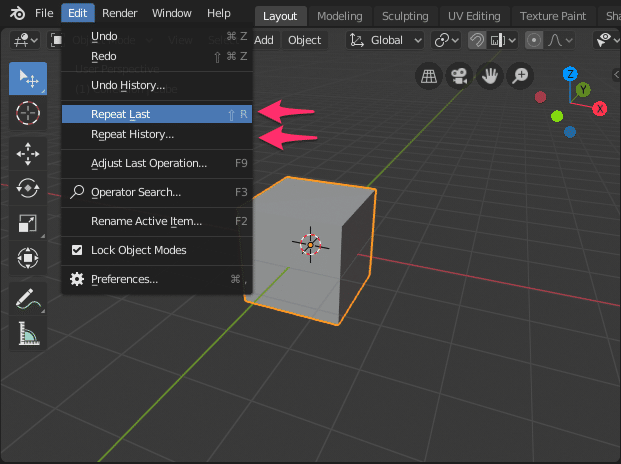This screenshot has width=621, height=464.
Task: Switch to Layout workspace tab
Action: coord(280,16)
